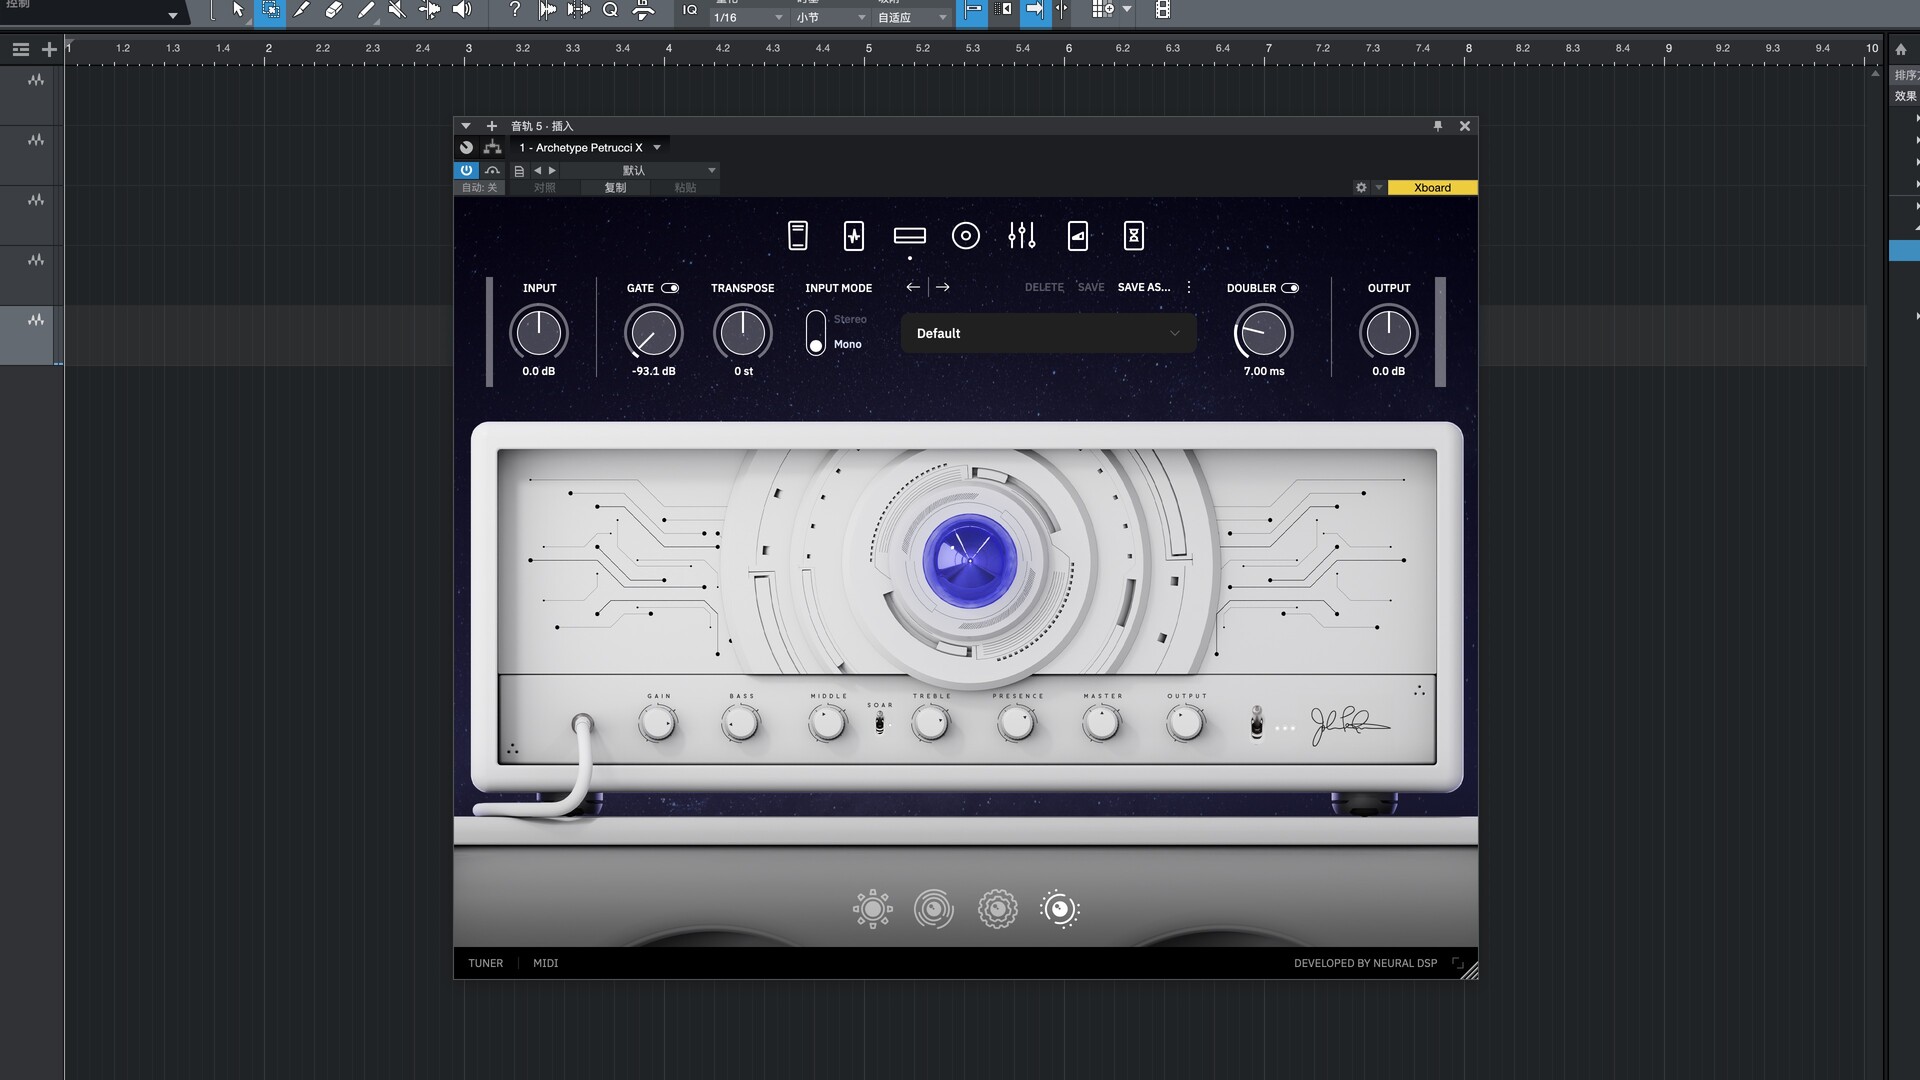Toggle the GATE switch
1920x1080 pixels.
coord(670,288)
